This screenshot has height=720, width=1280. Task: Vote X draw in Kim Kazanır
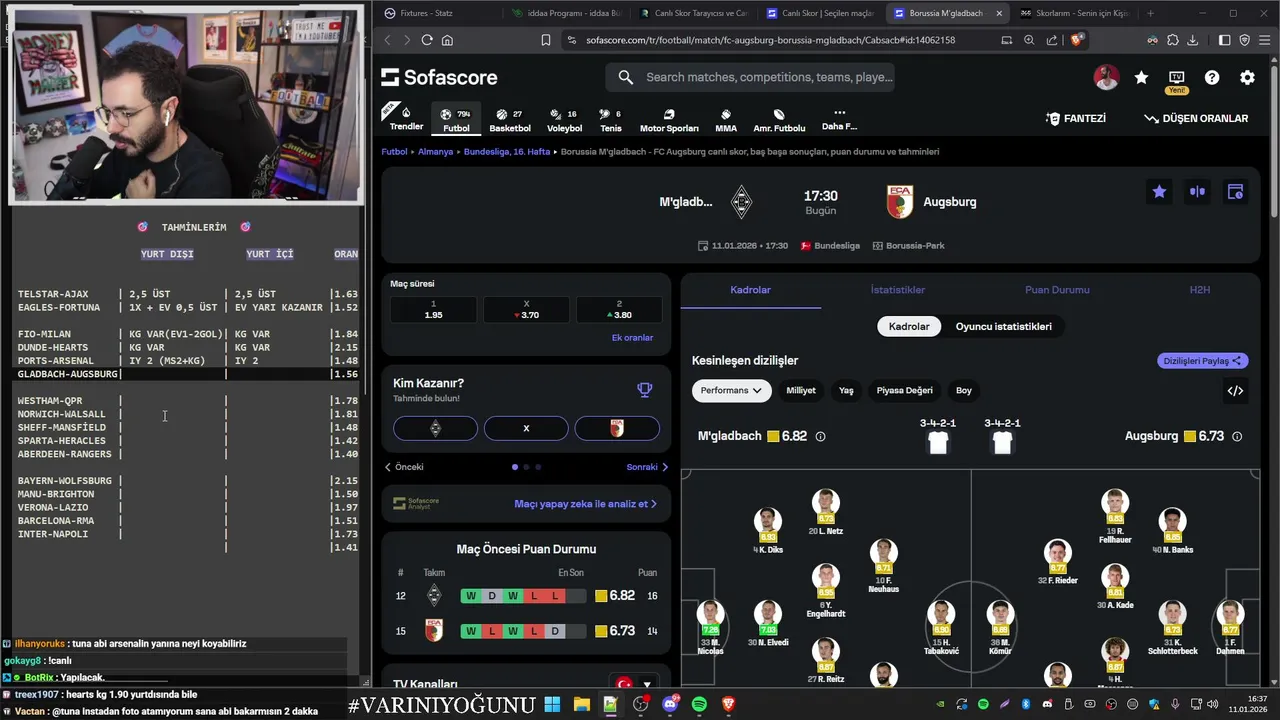tap(526, 428)
